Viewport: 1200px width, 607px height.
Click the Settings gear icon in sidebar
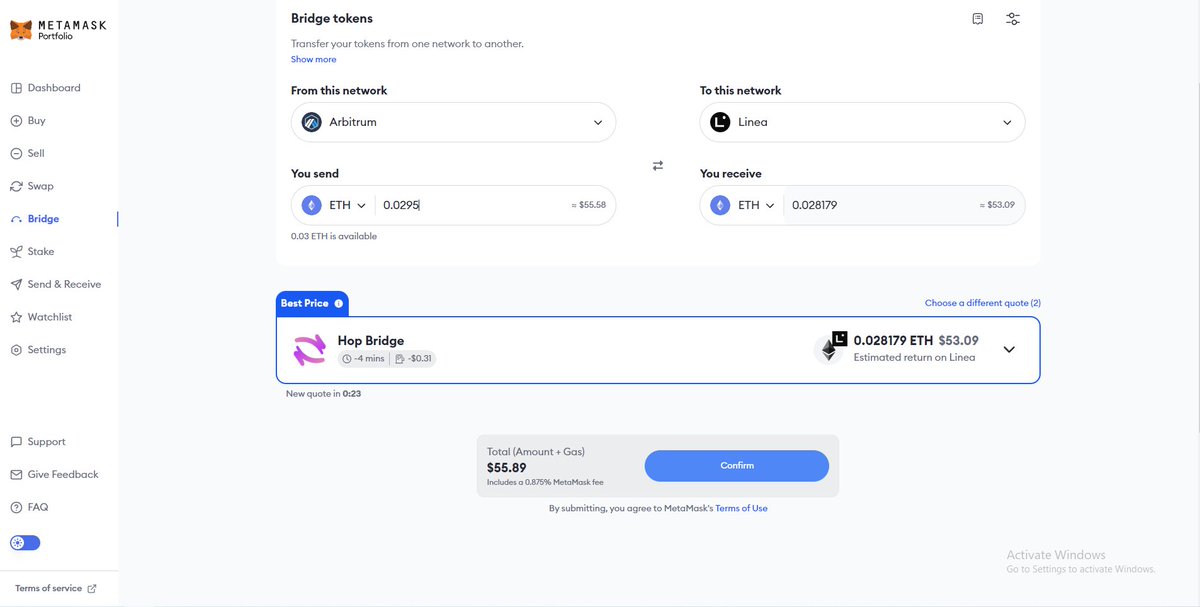(16, 350)
